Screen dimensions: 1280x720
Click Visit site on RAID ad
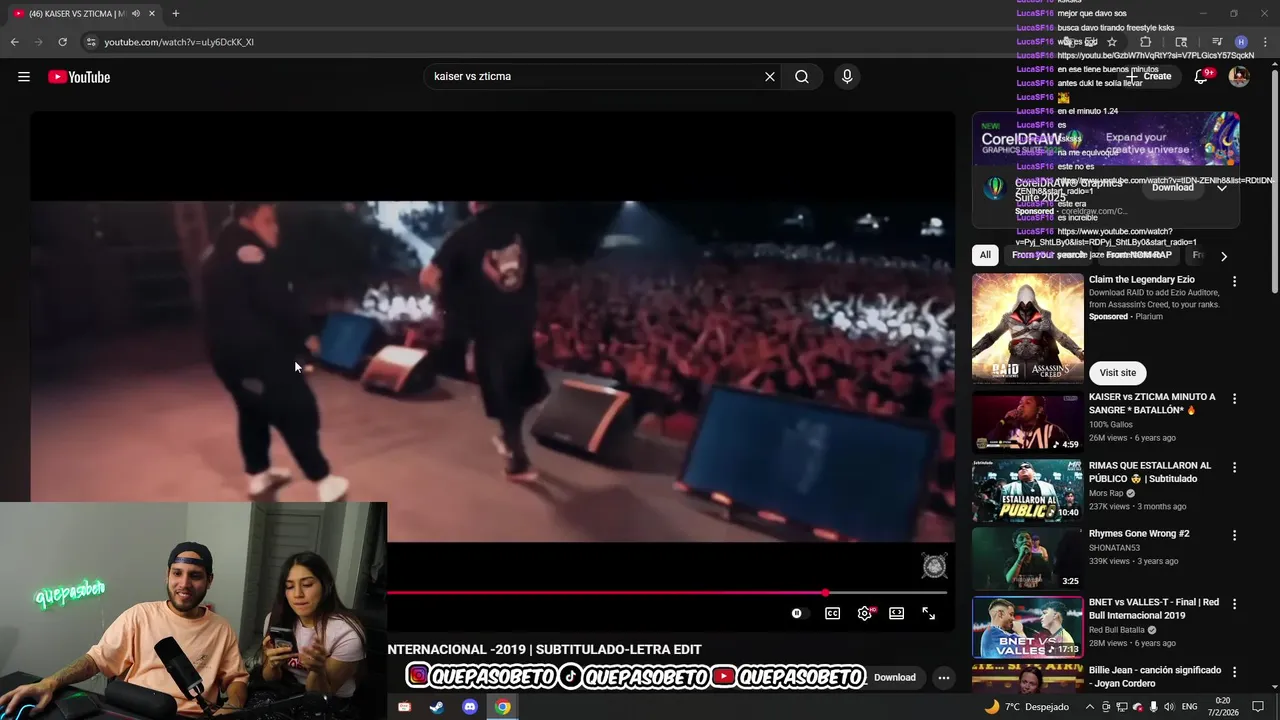click(1117, 373)
